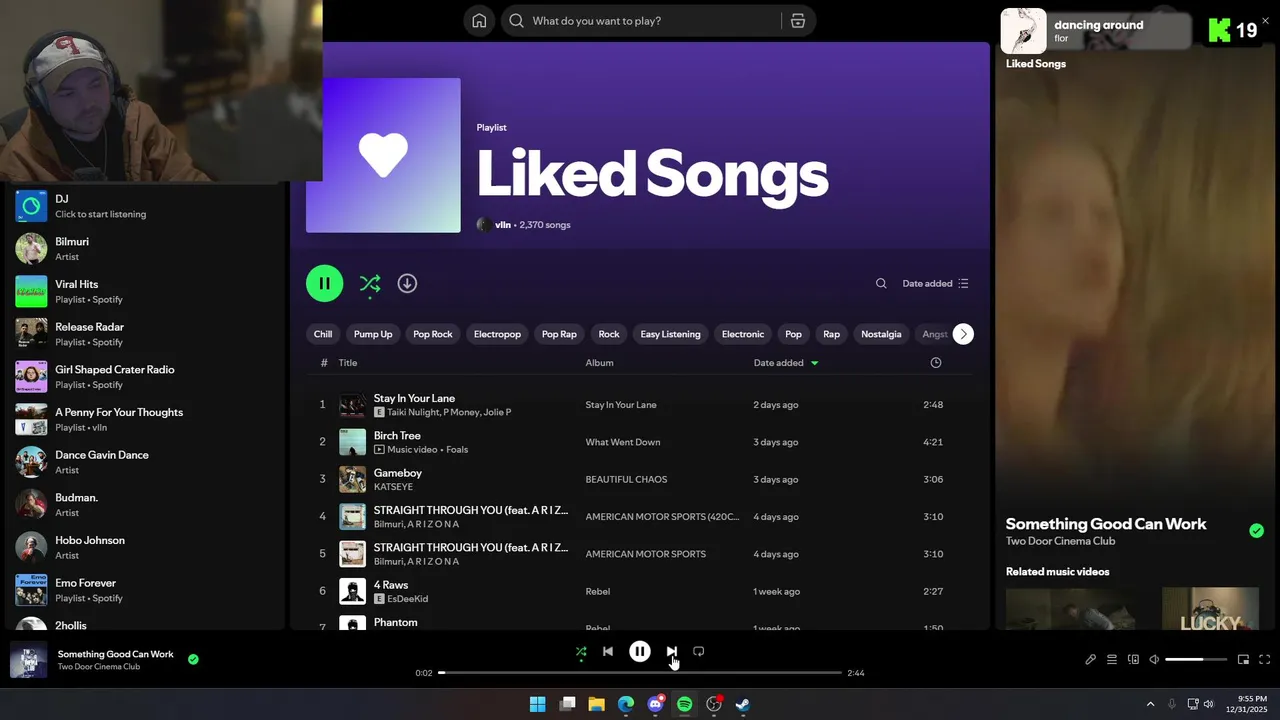Adjust the Spotify volume slider
Screen dimensions: 1280x720
click(1196, 659)
